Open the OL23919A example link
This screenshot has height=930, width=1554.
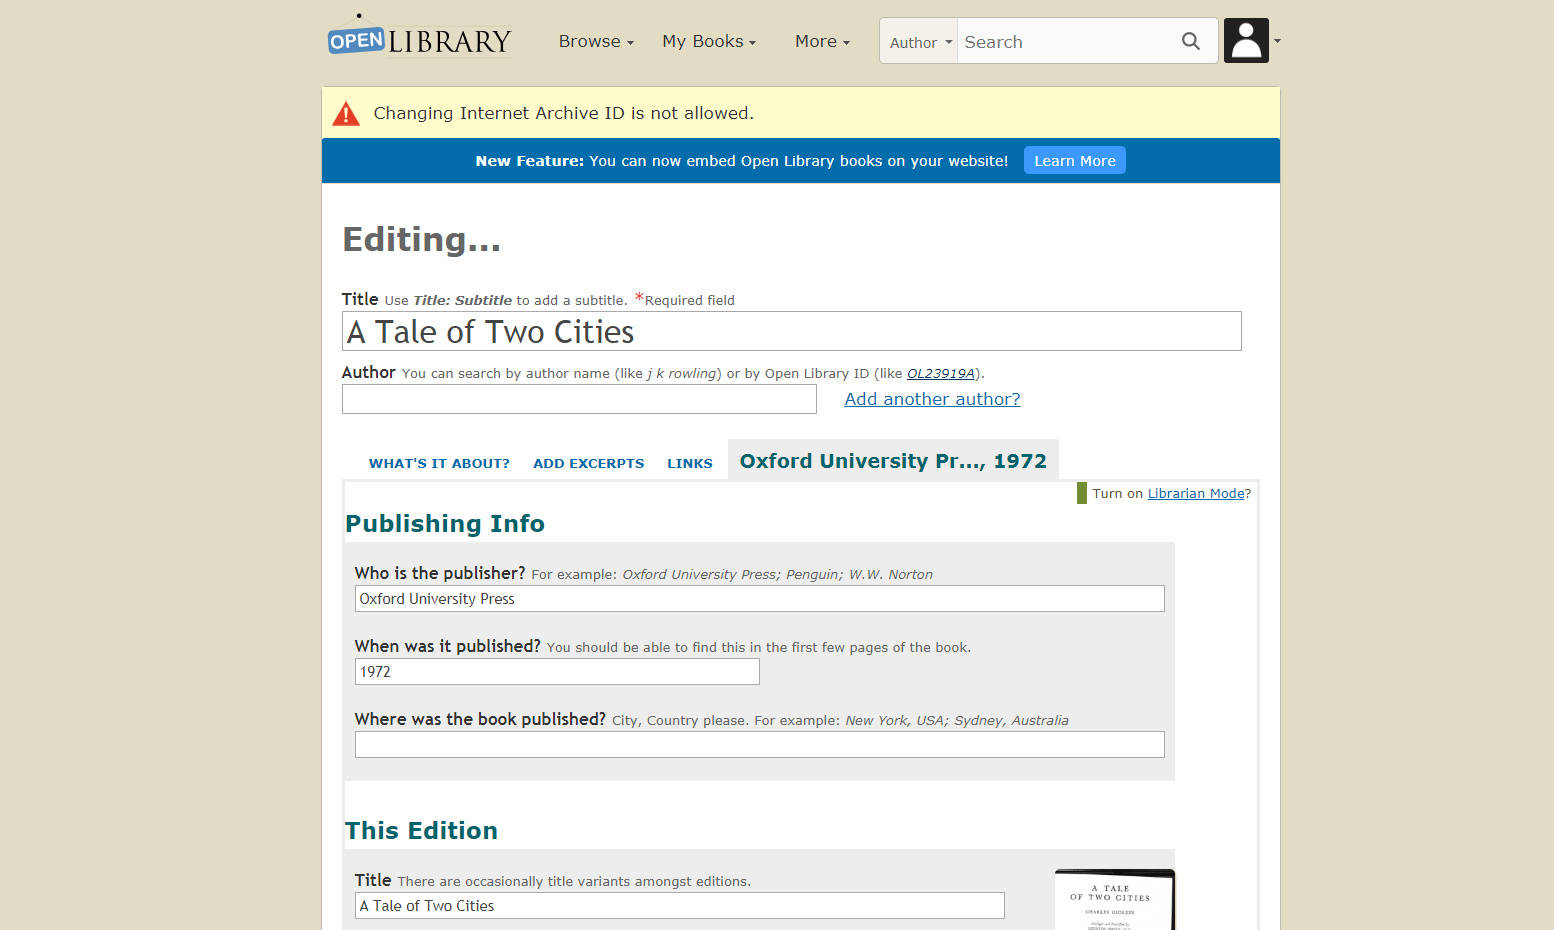tap(941, 373)
